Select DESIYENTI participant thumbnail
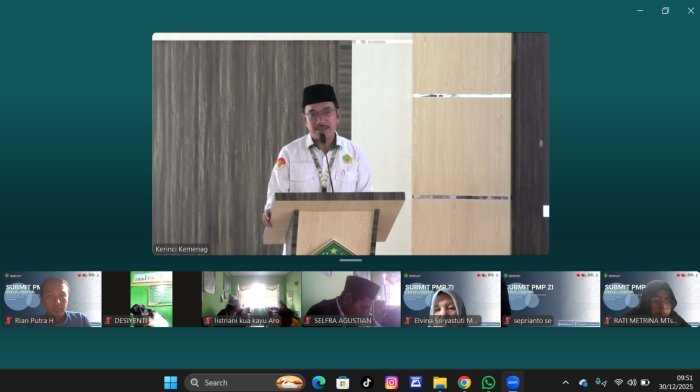Screen dimensions: 700x392 [x=151, y=299]
